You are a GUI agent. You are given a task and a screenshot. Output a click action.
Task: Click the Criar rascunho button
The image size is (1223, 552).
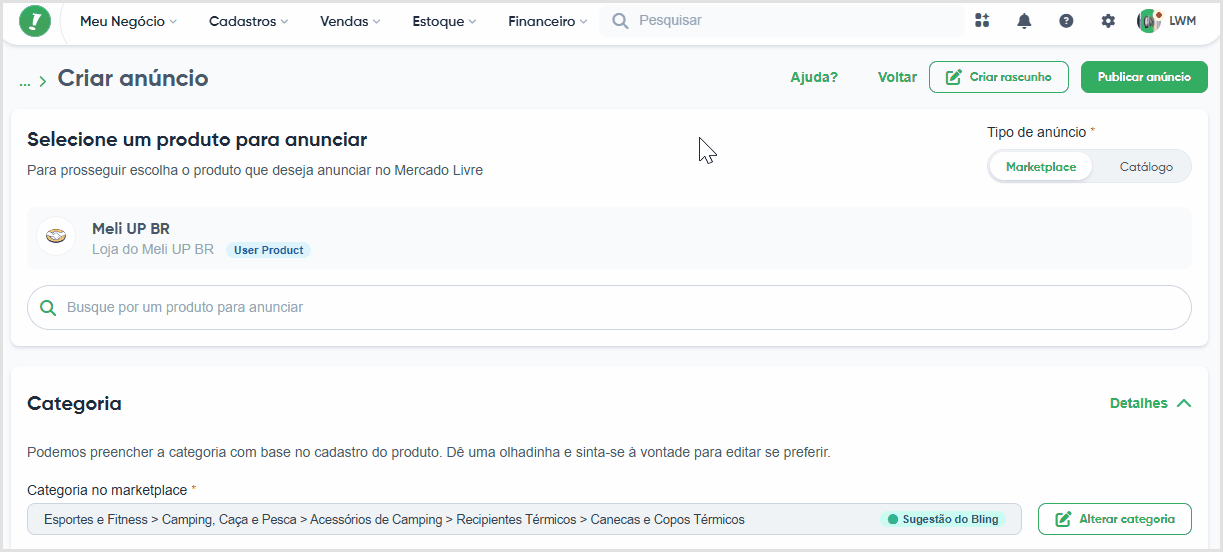[998, 77]
